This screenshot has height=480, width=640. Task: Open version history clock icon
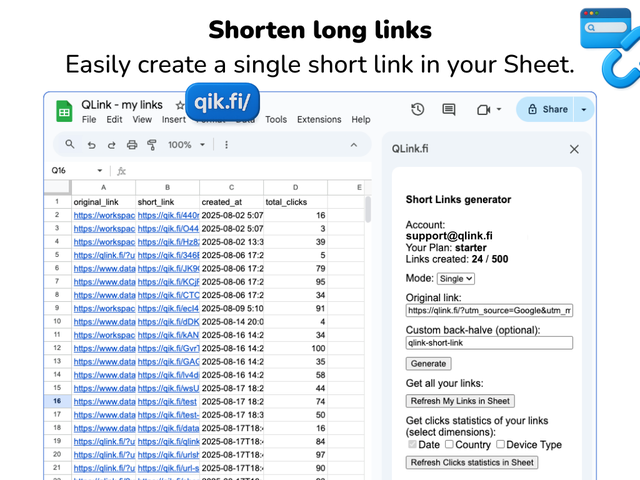[x=418, y=109]
